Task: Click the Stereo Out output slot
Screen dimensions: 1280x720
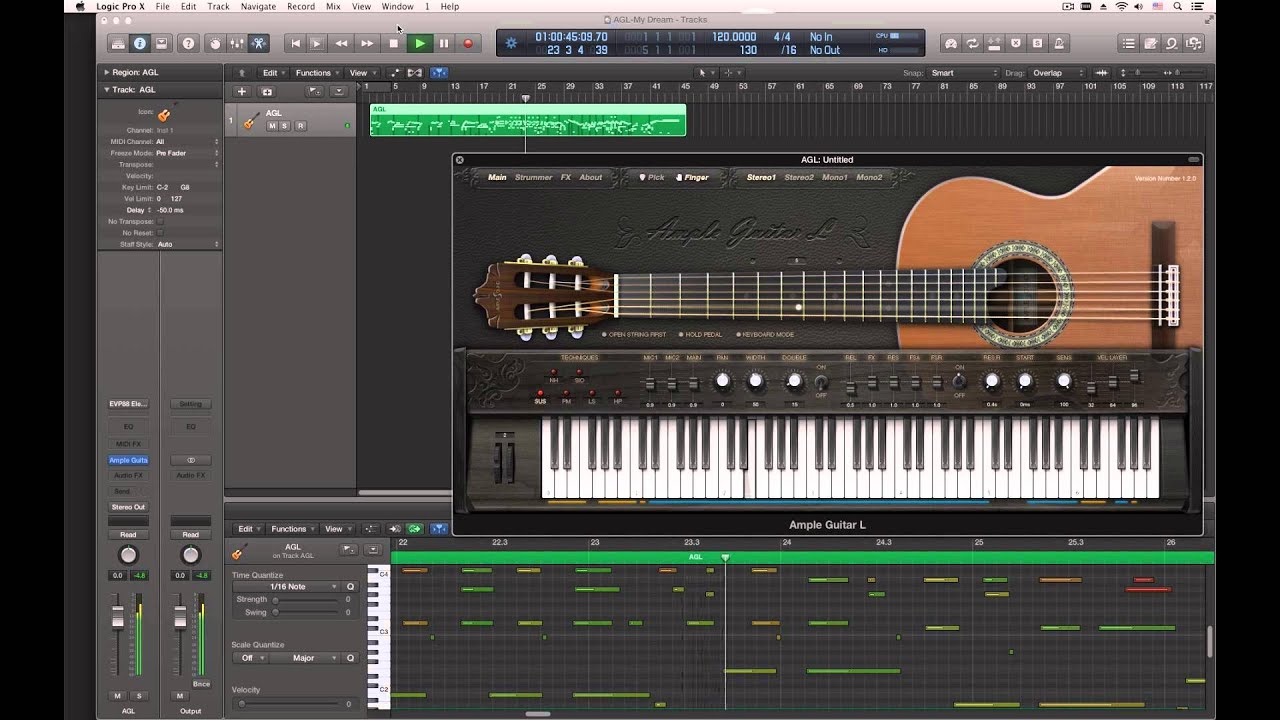Action: [128, 507]
